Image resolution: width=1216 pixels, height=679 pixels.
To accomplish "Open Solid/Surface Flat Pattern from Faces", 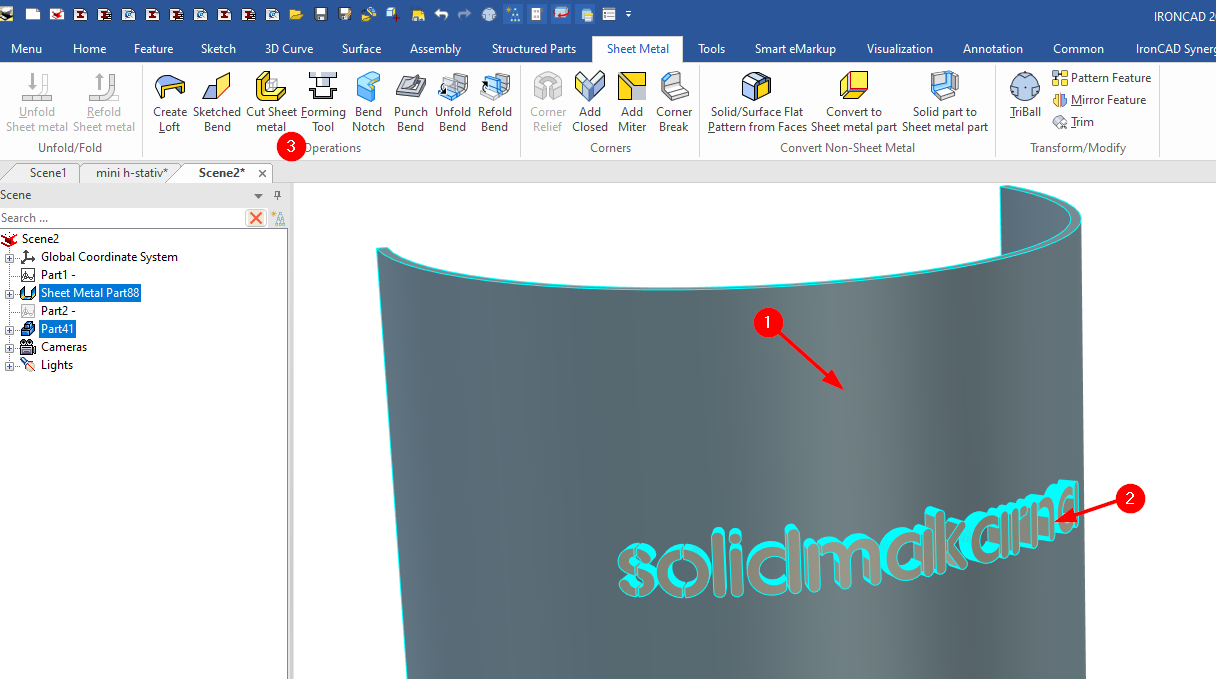I will click(757, 103).
